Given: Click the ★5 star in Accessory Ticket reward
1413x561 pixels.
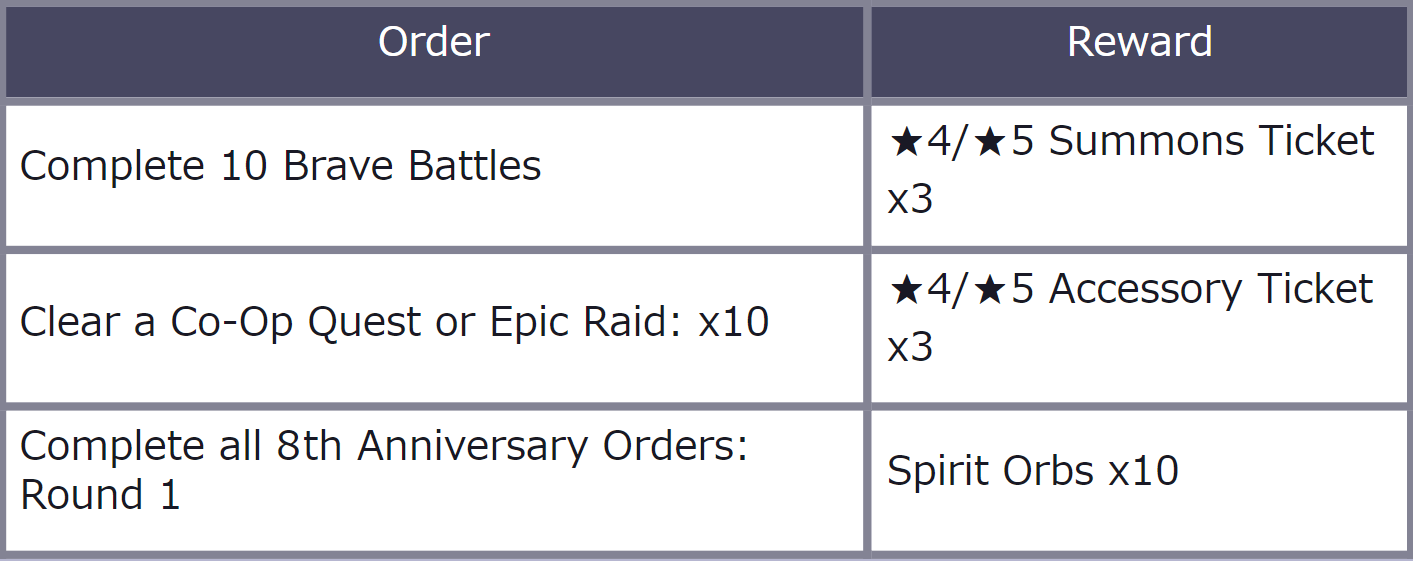Looking at the screenshot, I should click(993, 290).
